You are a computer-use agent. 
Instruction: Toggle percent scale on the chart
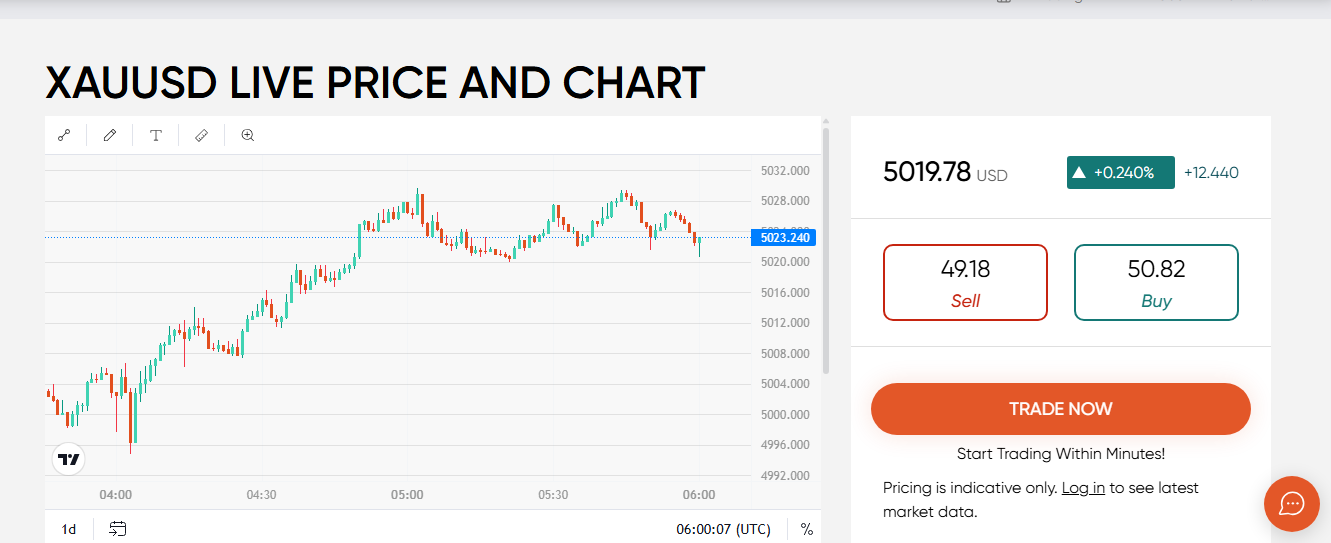pyautogui.click(x=806, y=529)
